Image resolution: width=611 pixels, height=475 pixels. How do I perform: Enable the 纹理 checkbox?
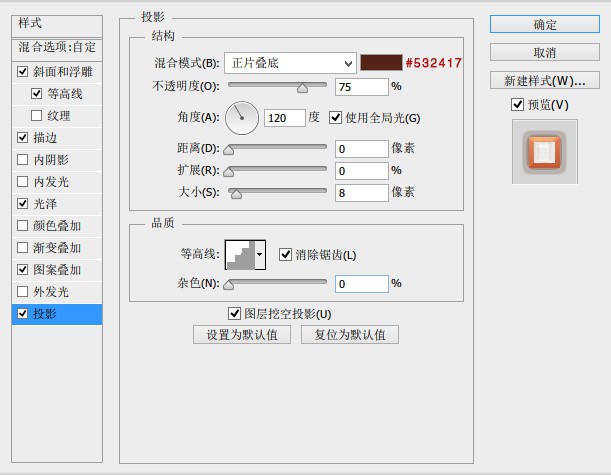[x=36, y=115]
